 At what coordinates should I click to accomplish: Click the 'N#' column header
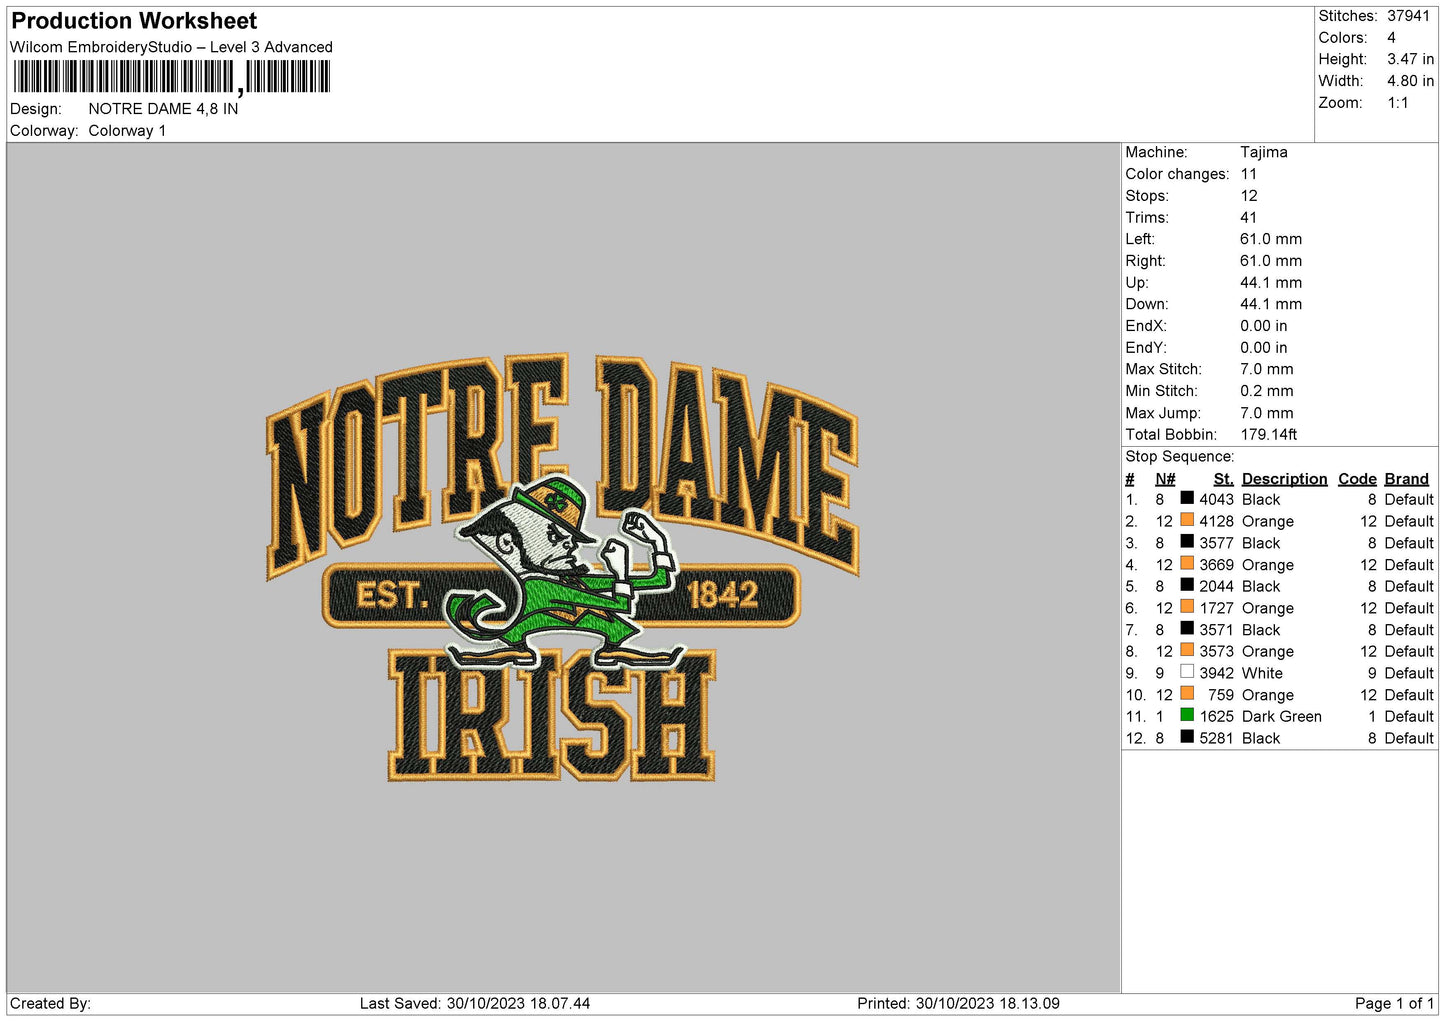[x=1165, y=479]
